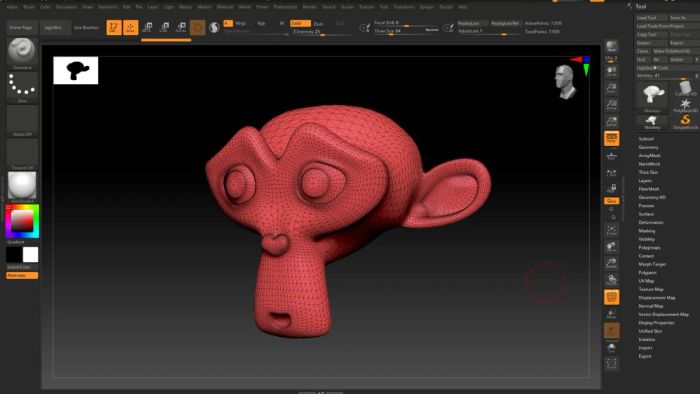Viewport: 700px width, 394px height.
Task: Click the BPR render icon
Action: [612, 46]
